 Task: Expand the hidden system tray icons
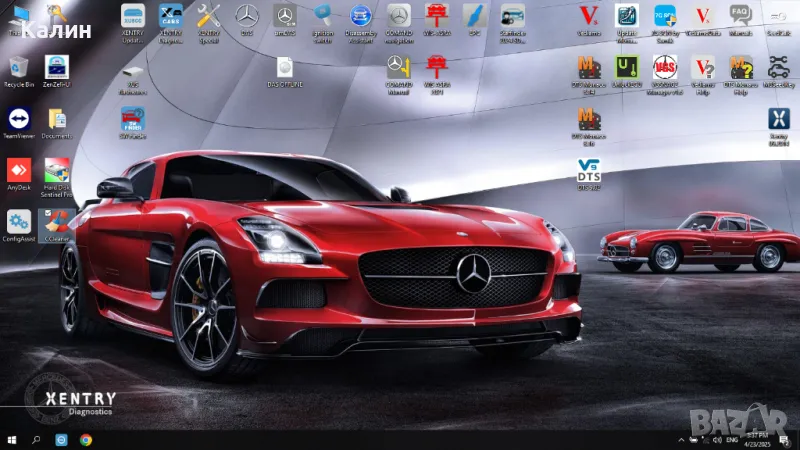tap(682, 439)
